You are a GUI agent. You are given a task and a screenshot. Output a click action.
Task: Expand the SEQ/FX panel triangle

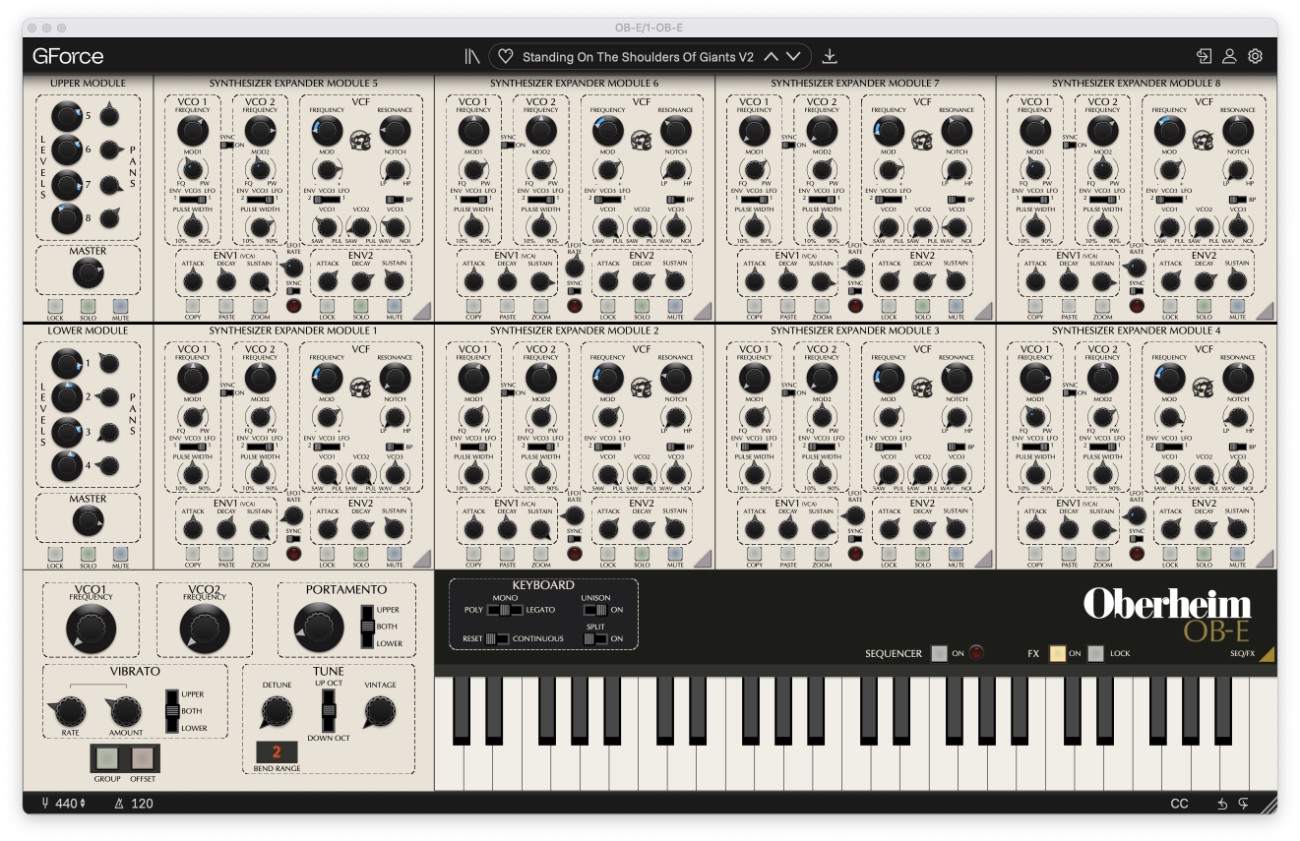pyautogui.click(x=1266, y=655)
